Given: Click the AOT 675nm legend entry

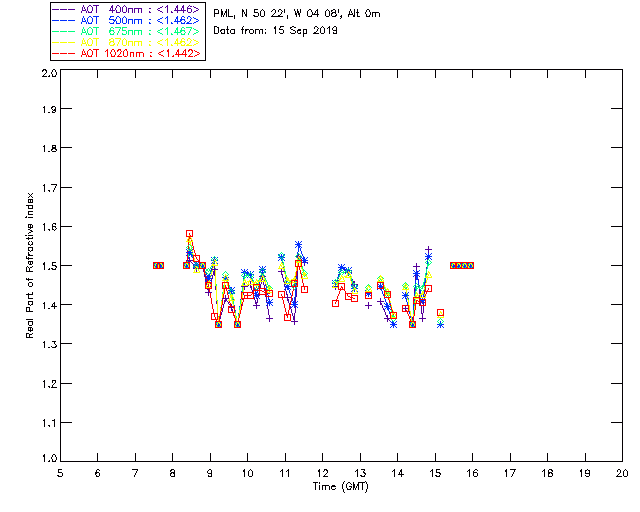Looking at the screenshot, I should pos(126,31).
